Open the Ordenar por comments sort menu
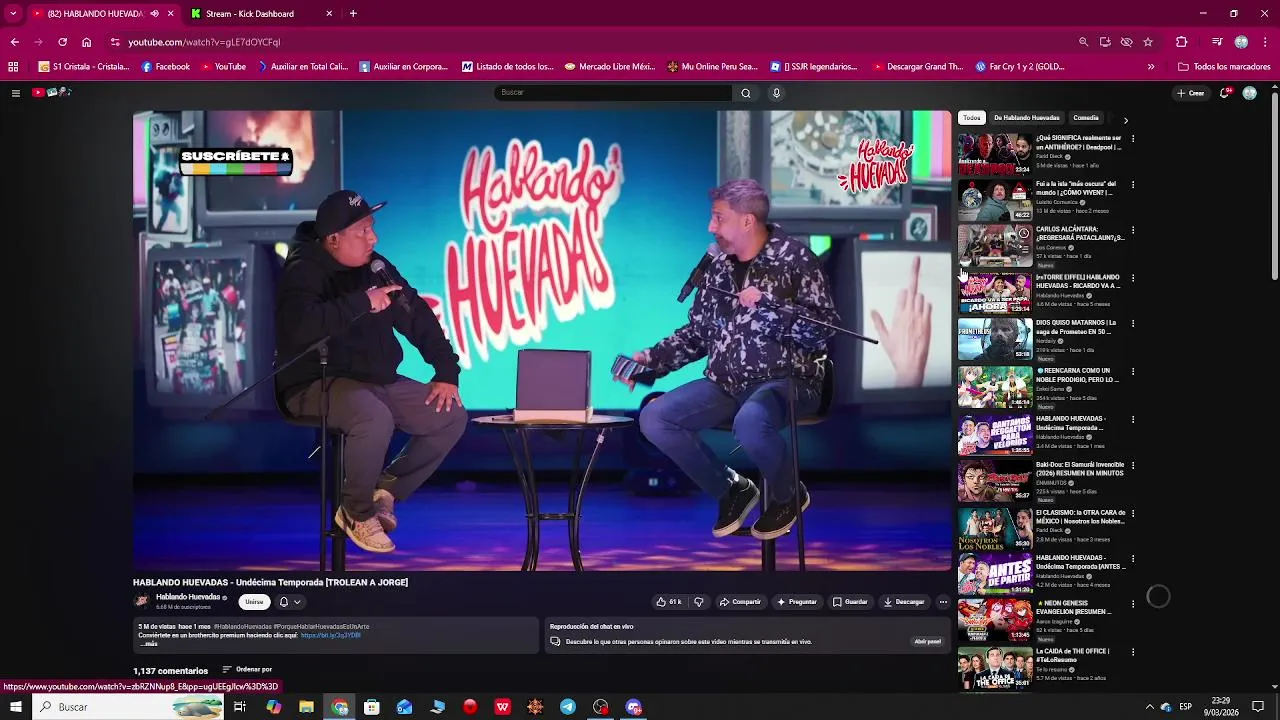Viewport: 1280px width, 720px height. pos(247,670)
